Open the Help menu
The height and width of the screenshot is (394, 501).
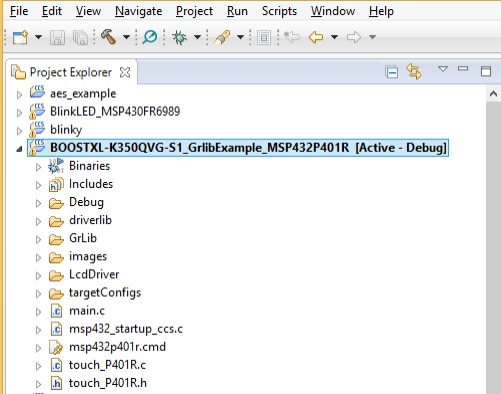(x=381, y=11)
